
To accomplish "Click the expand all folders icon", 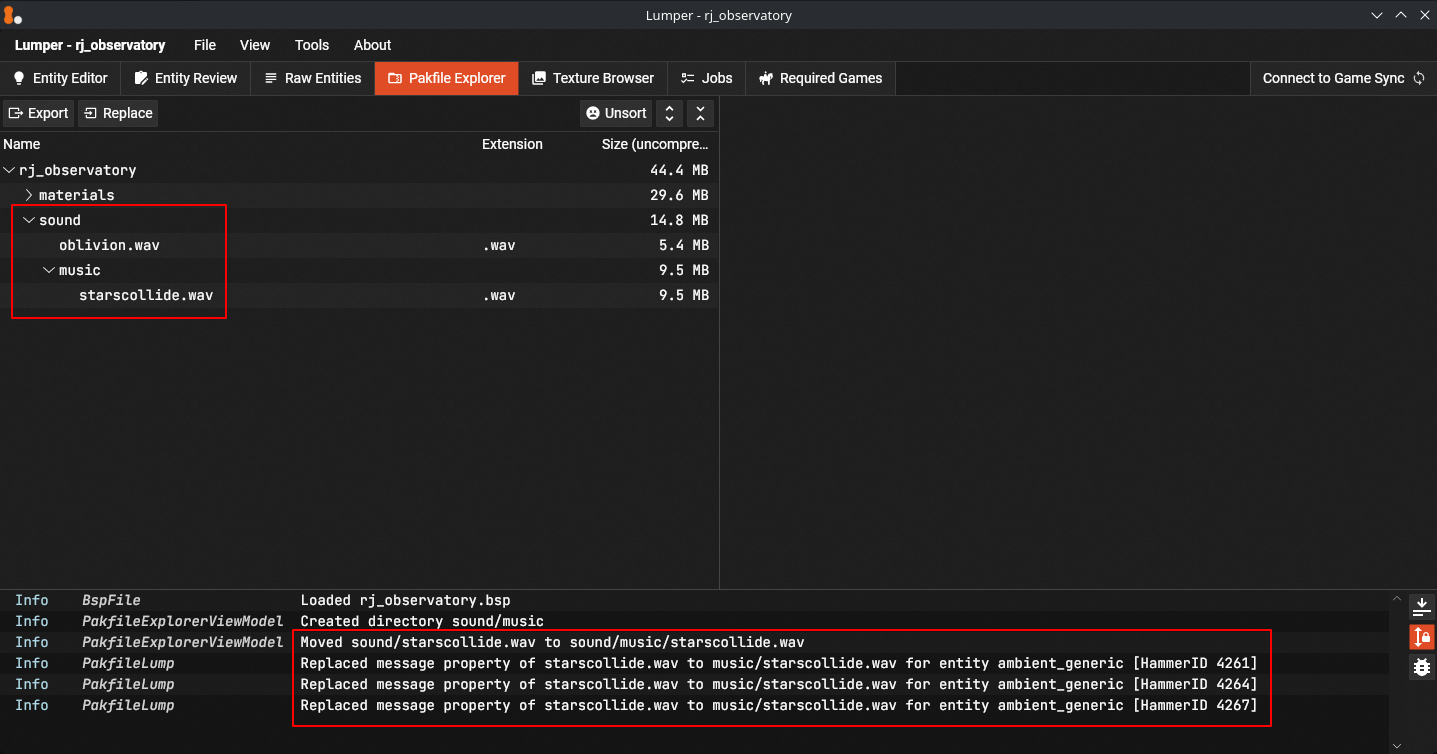I will [x=670, y=113].
